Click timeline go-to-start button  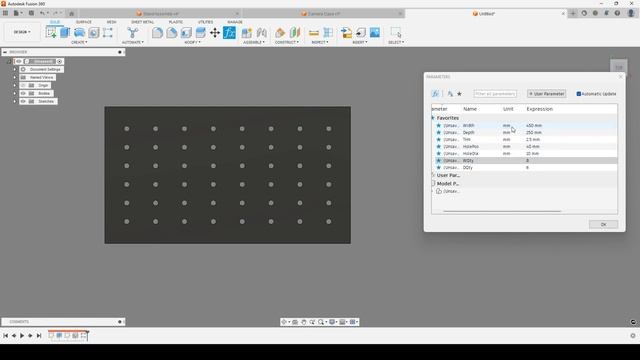pyautogui.click(x=6, y=336)
